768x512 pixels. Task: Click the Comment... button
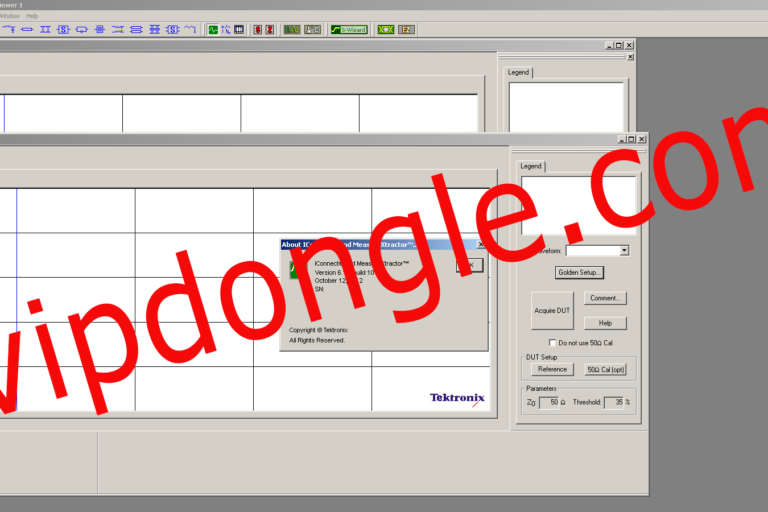(x=605, y=298)
